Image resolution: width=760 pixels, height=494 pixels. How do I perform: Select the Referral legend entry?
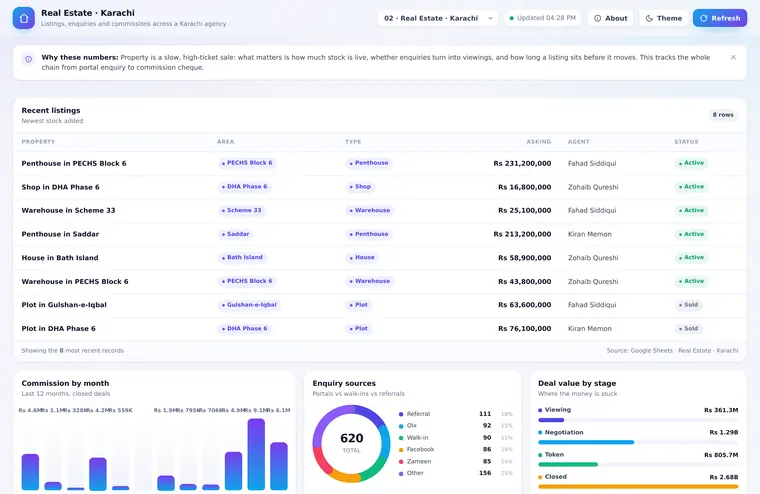click(455, 414)
